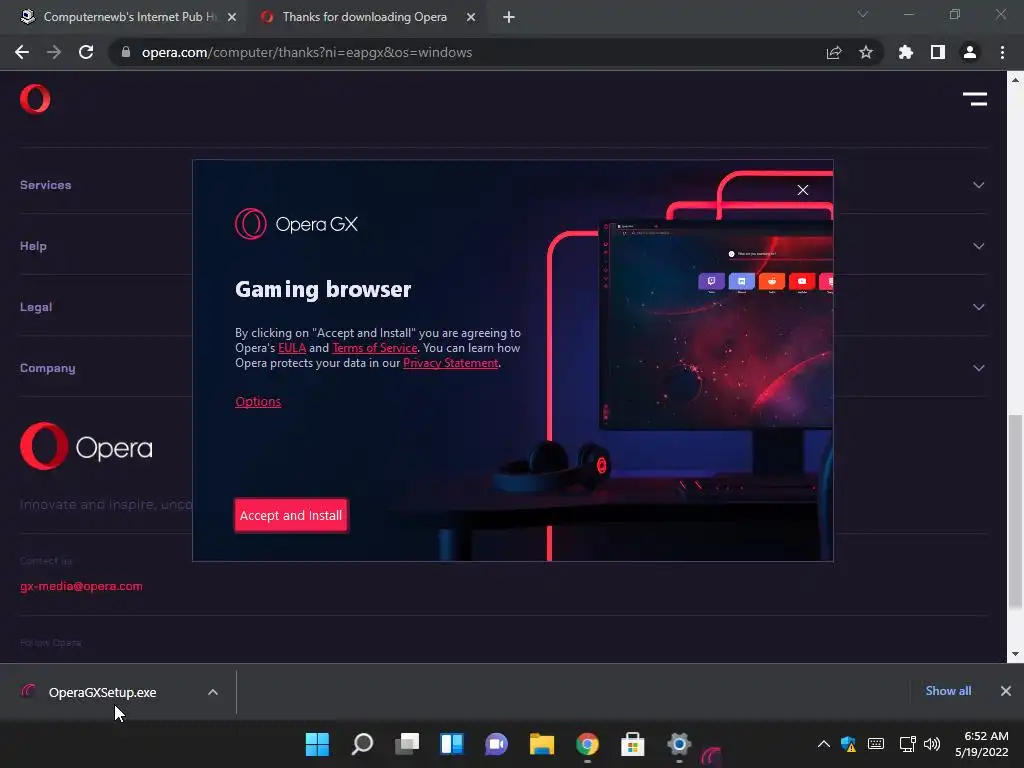Go forward in browser history
Image resolution: width=1024 pixels, height=768 pixels.
click(x=54, y=52)
